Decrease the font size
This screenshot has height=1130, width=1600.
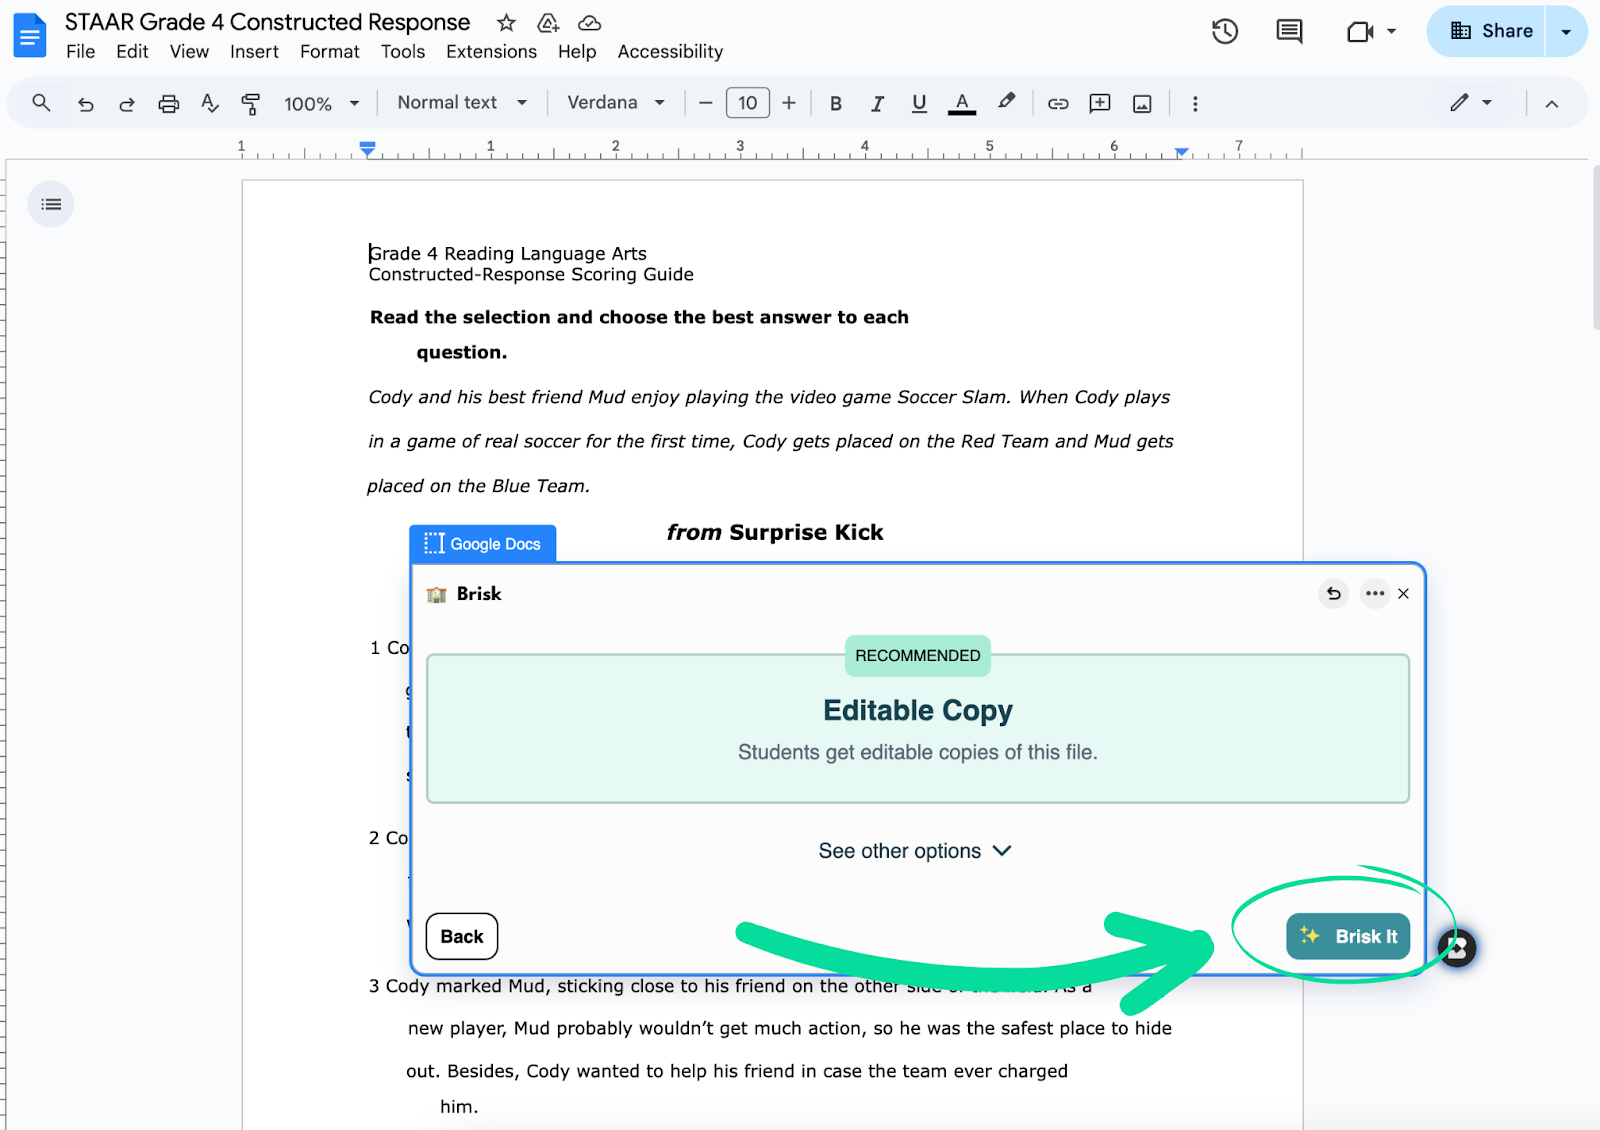point(706,103)
